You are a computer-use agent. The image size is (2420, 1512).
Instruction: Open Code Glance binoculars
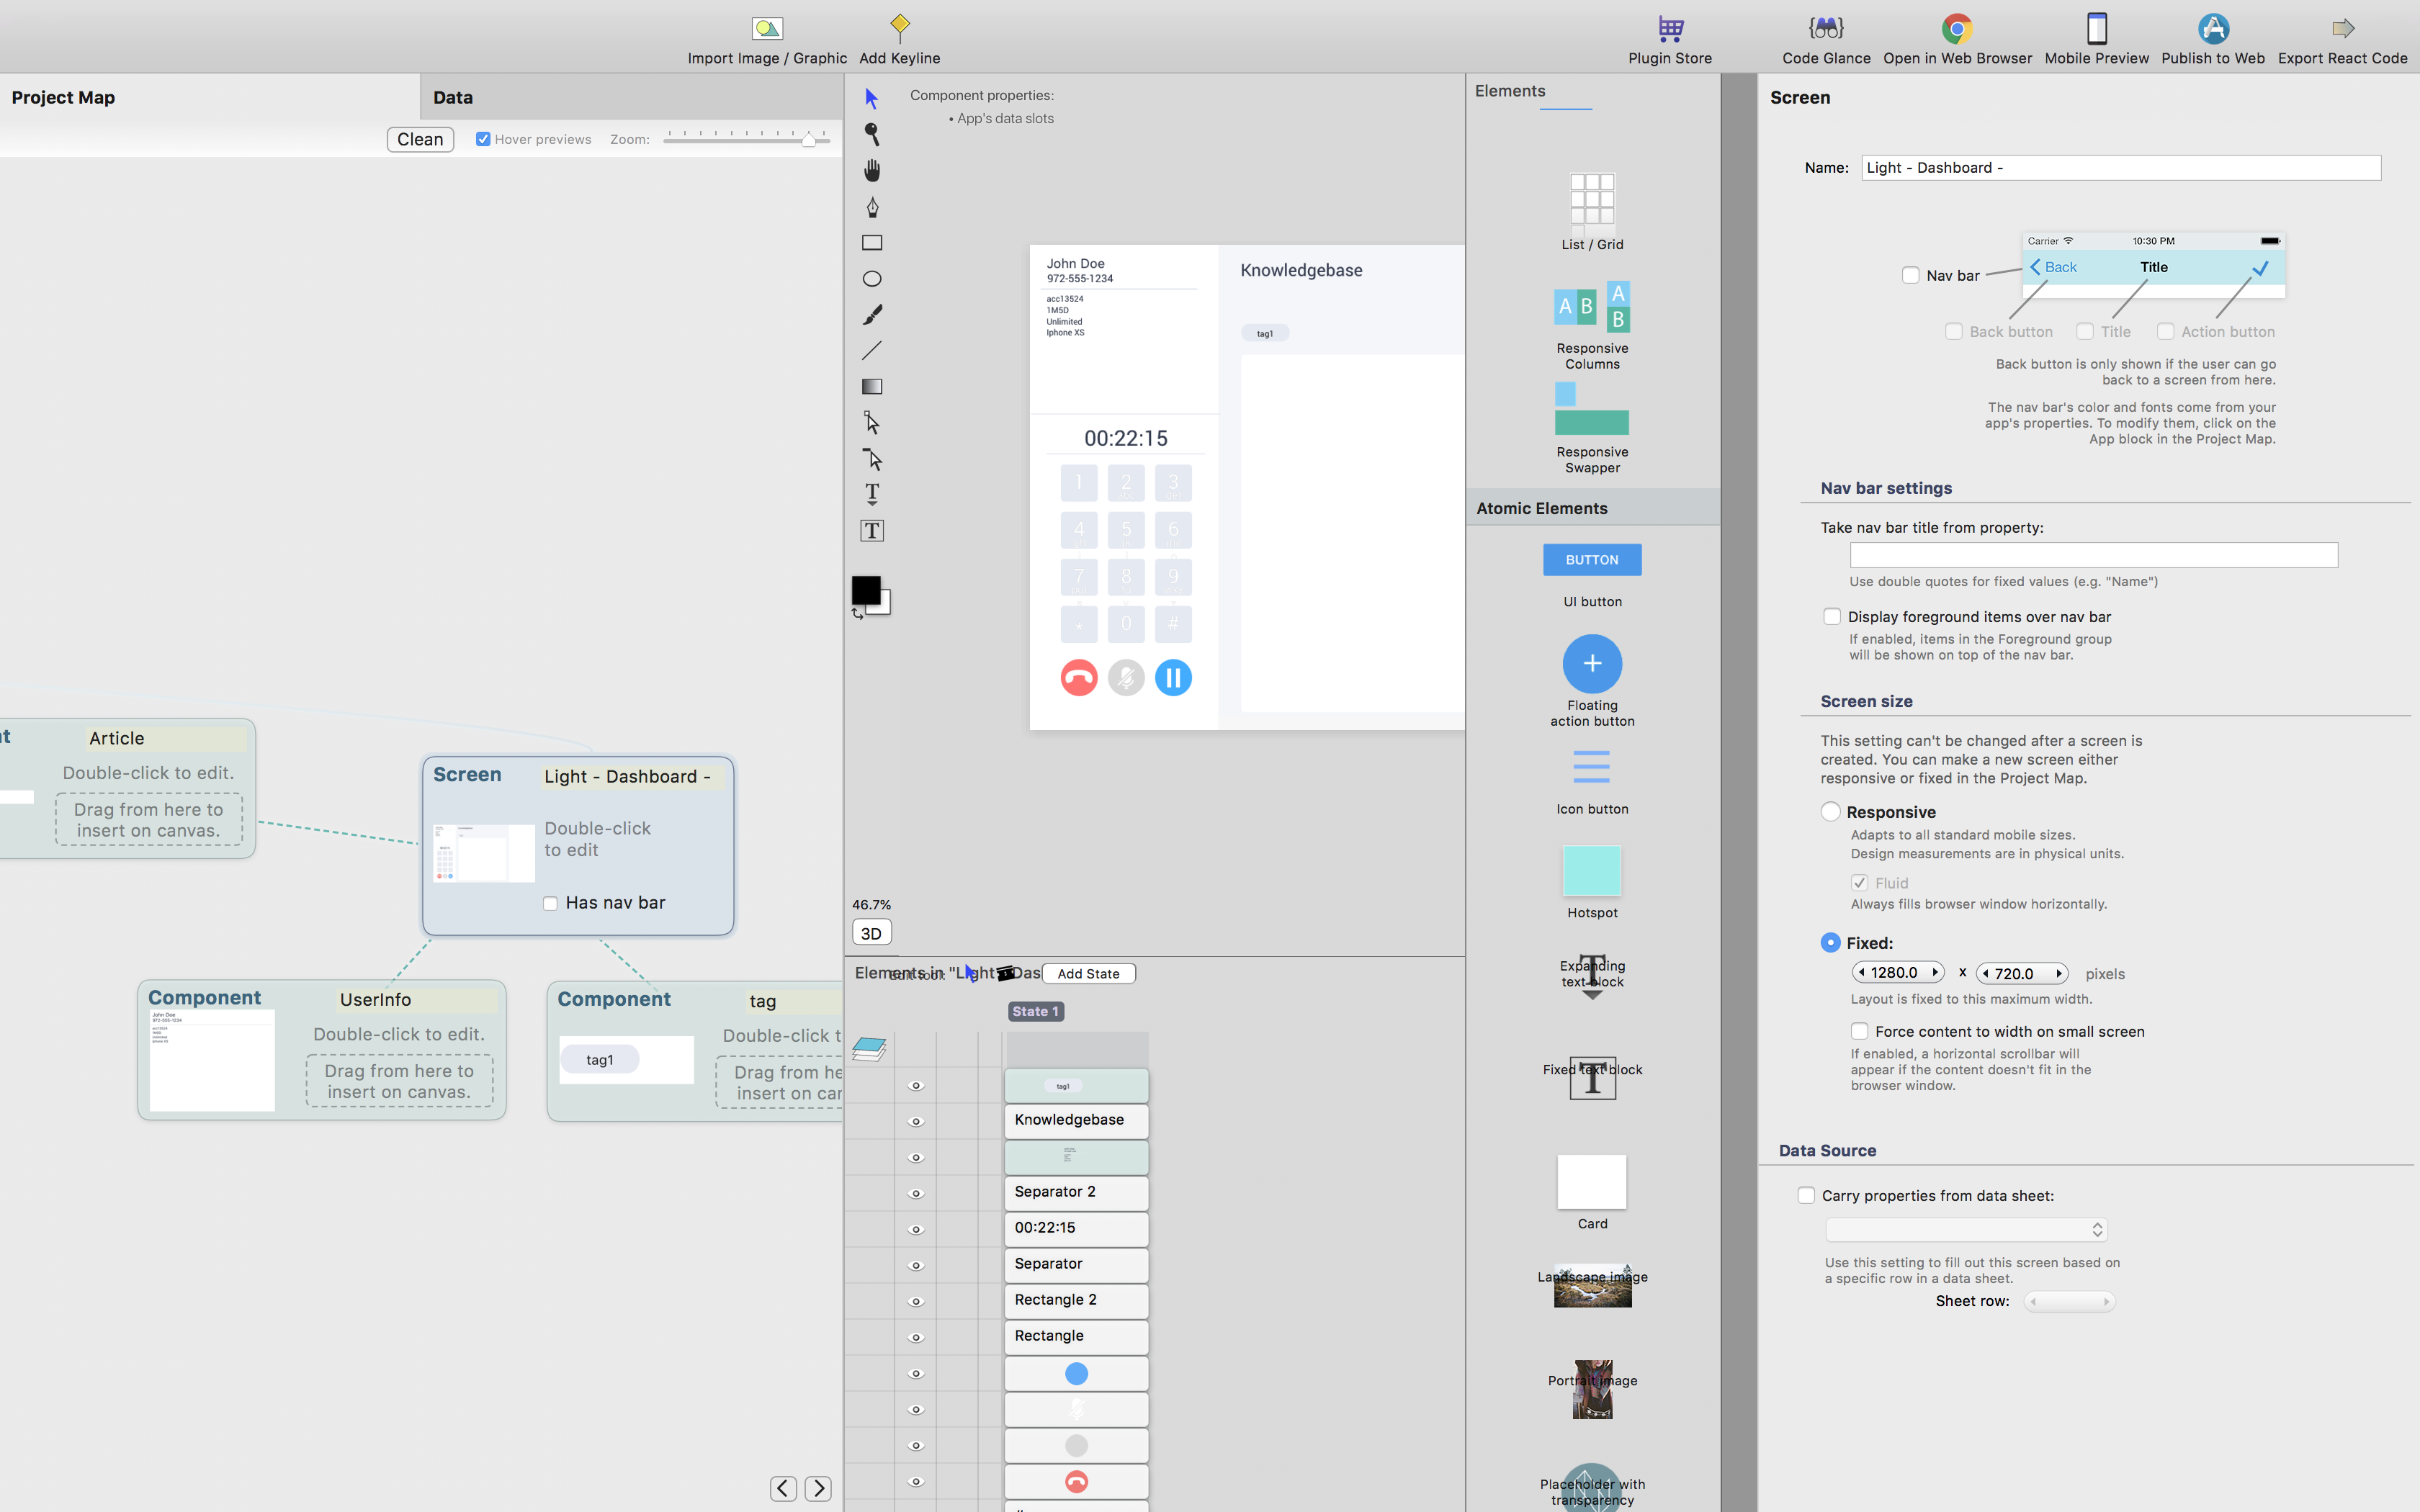pyautogui.click(x=1825, y=30)
